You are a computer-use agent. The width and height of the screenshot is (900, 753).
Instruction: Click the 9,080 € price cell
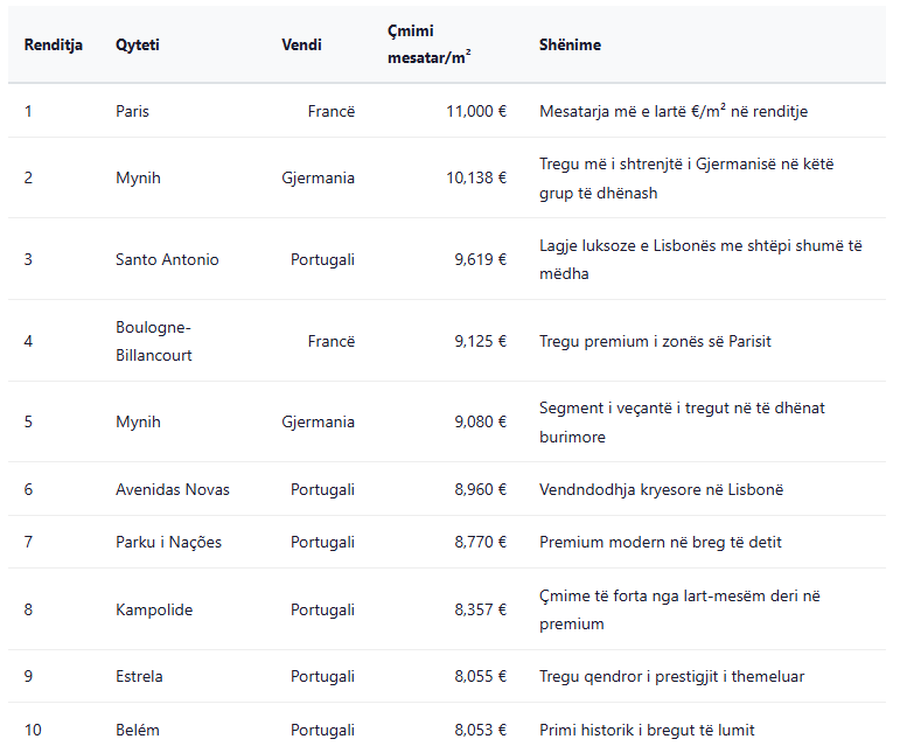click(x=480, y=422)
